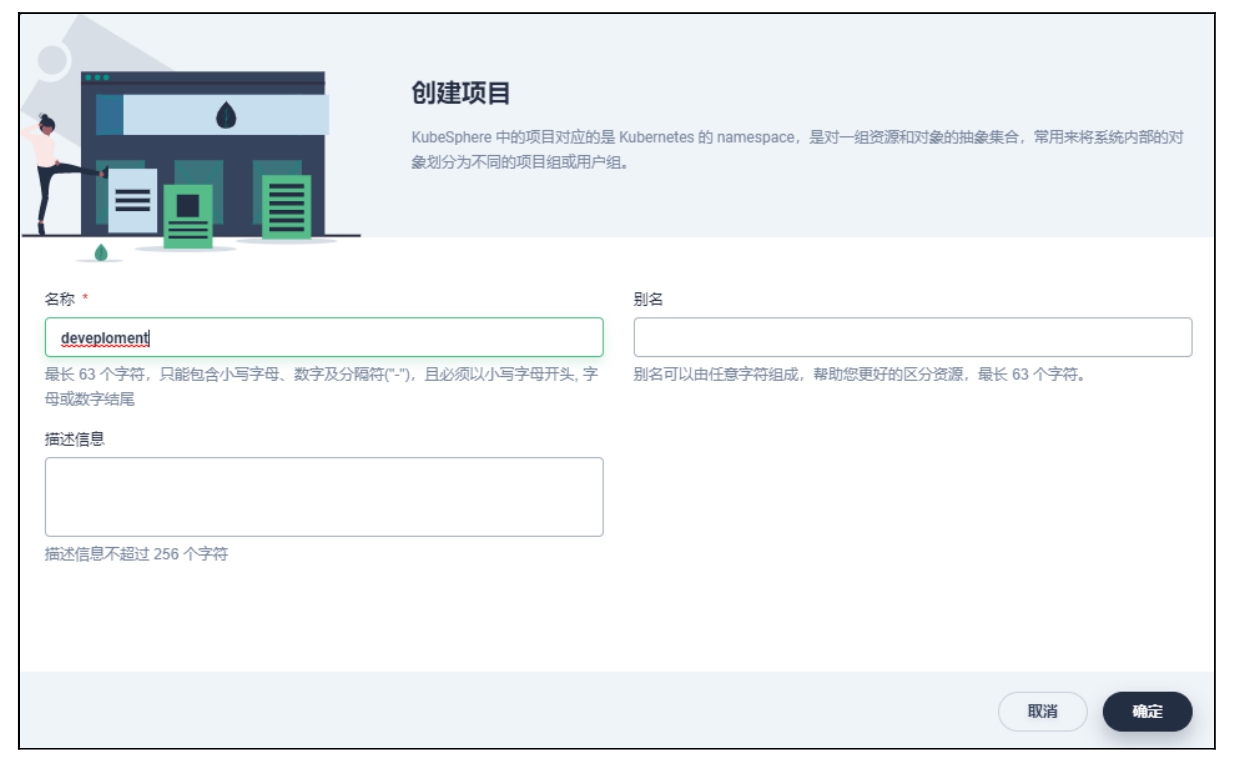This screenshot has height=770, width=1234.
Task: Click the green document with black lines
Action: pos(286,206)
